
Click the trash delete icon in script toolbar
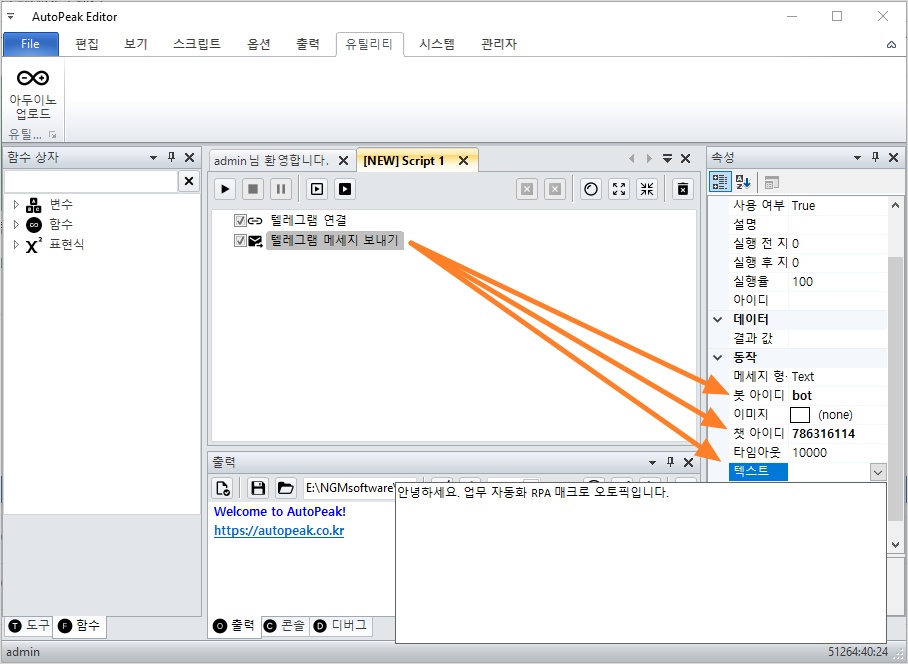click(683, 189)
